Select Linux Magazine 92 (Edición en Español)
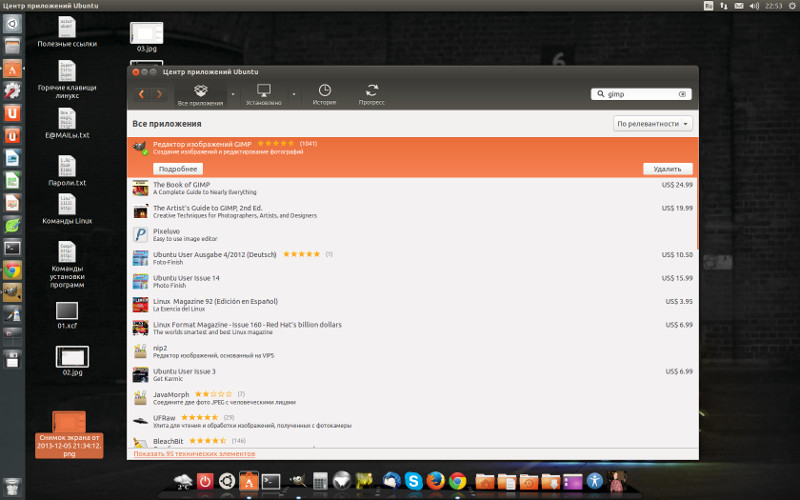This screenshot has height=500, width=800. [412, 305]
